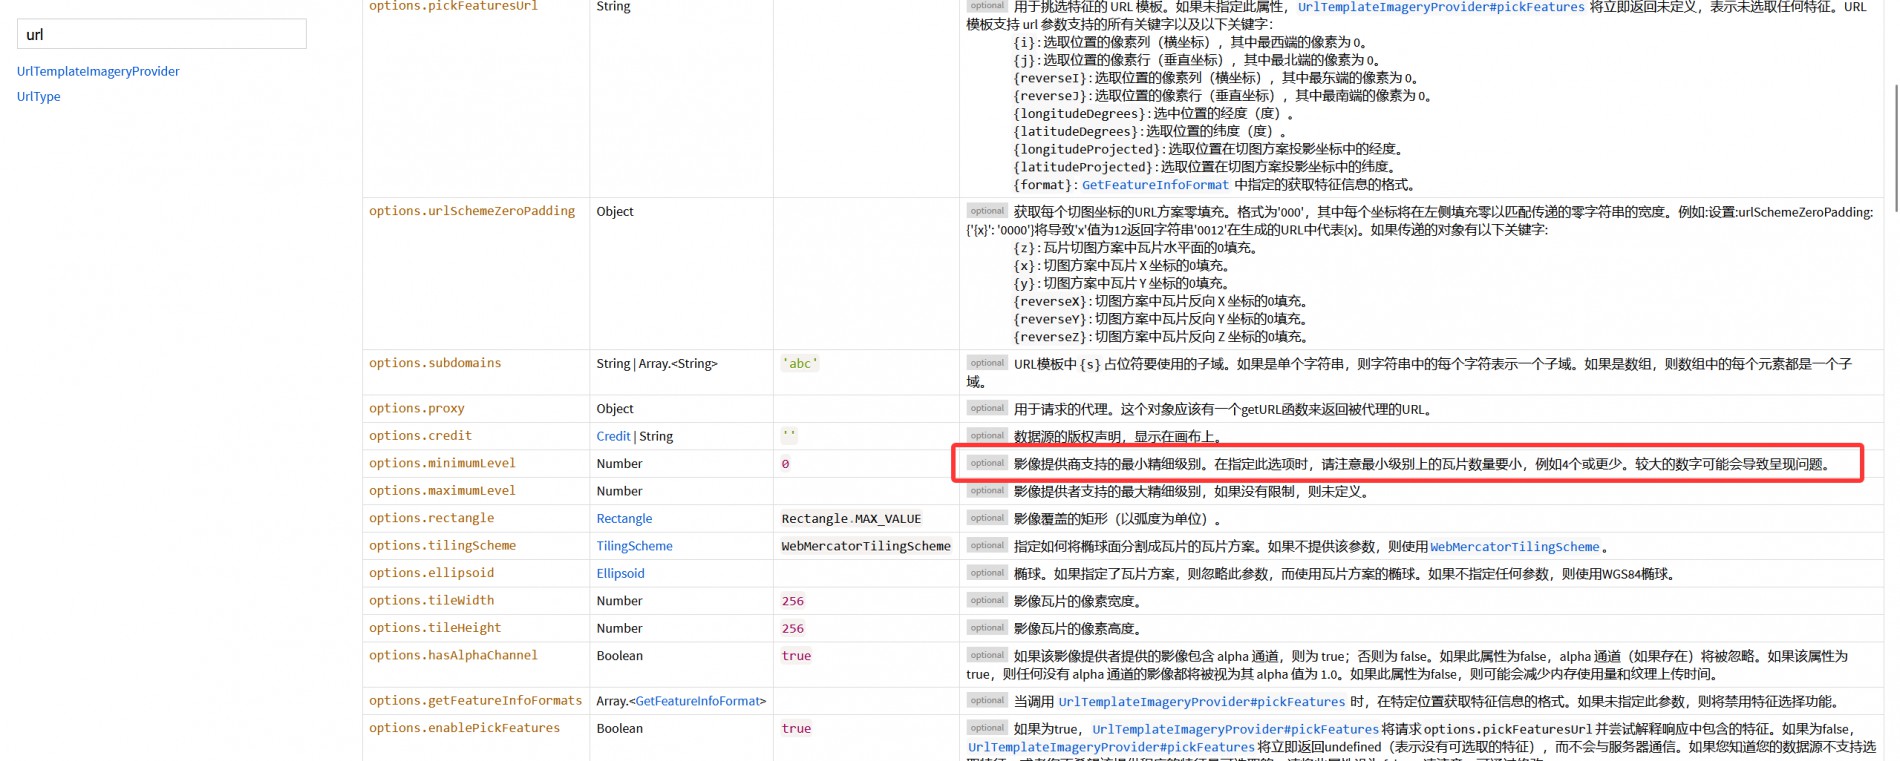
Task: Click pickFeatures link in getFeatureInfoFormats description
Action: tap(1201, 702)
